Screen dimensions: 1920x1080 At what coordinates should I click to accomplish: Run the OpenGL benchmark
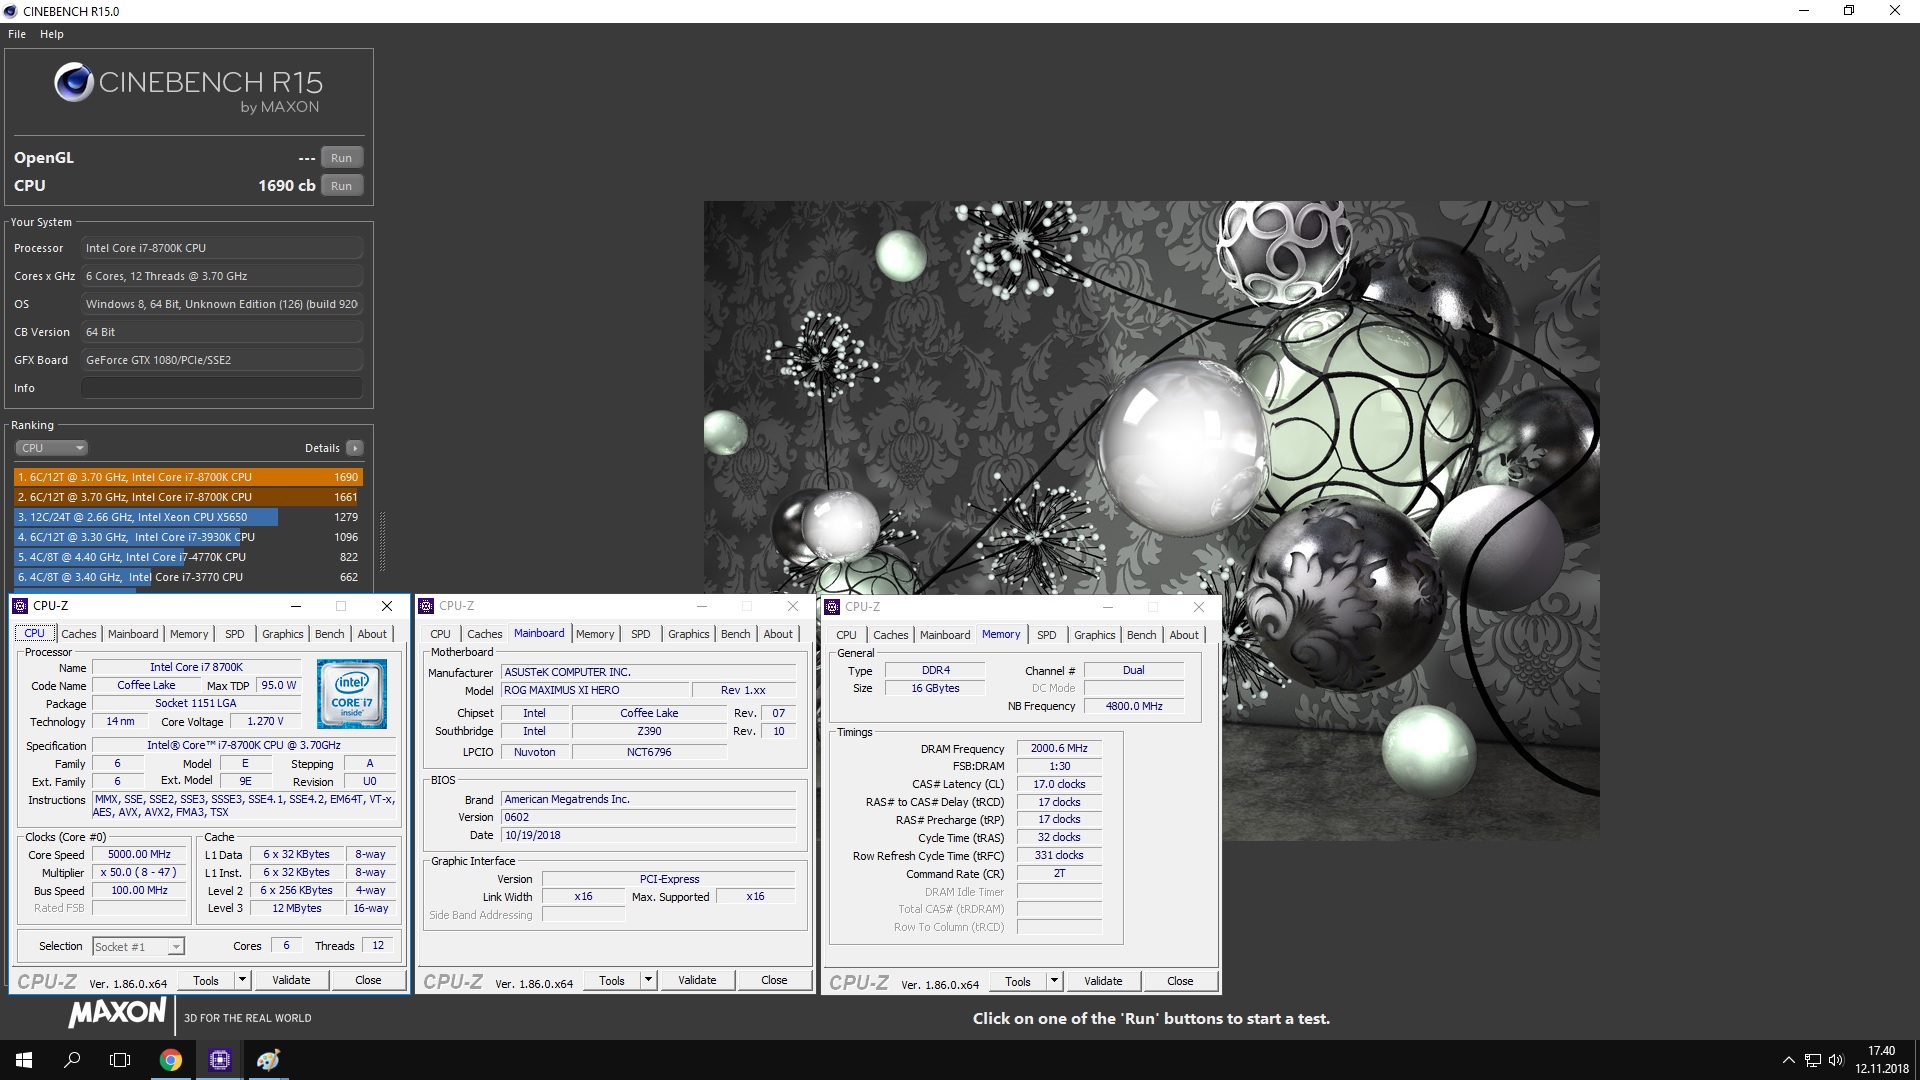click(x=342, y=158)
